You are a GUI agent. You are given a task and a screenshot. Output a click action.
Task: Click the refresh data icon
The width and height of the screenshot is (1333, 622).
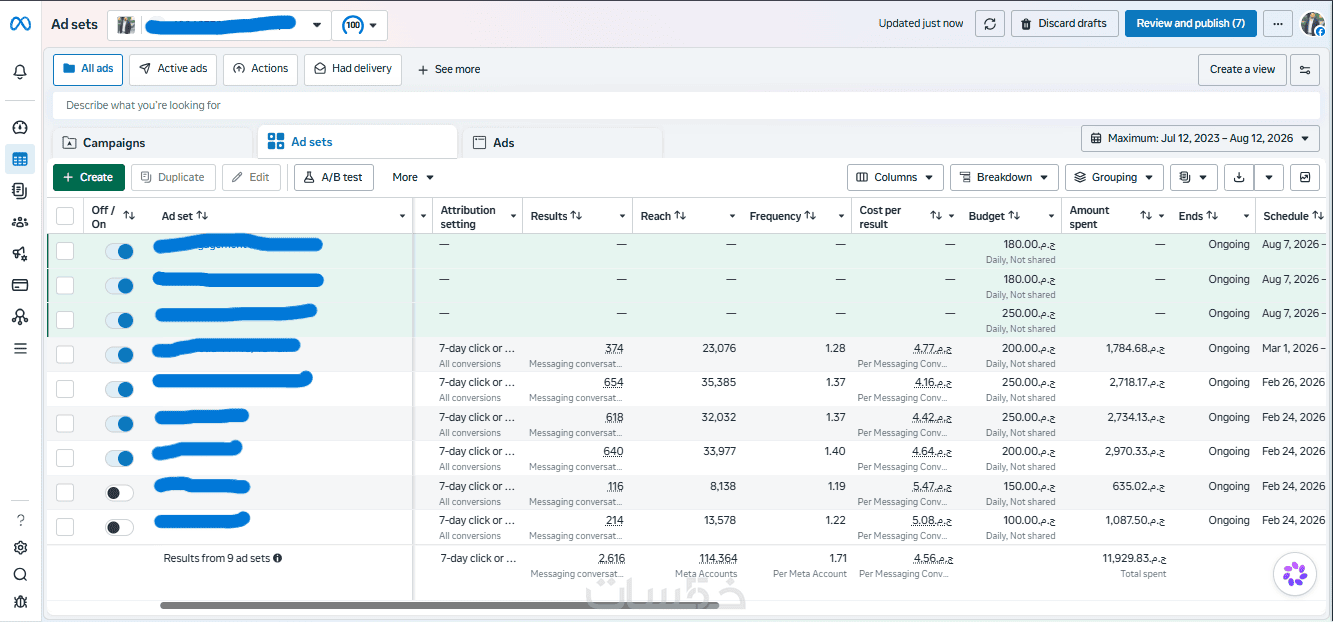point(989,24)
